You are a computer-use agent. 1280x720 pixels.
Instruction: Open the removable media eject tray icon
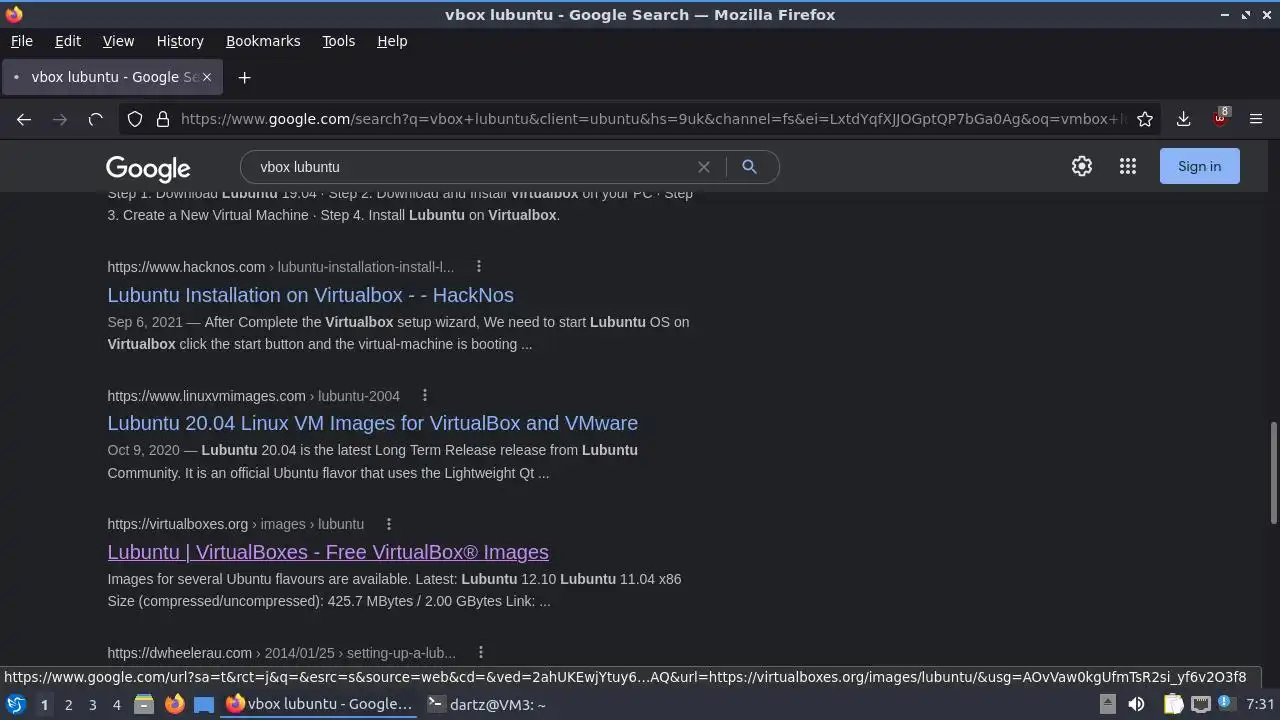pos(1108,704)
